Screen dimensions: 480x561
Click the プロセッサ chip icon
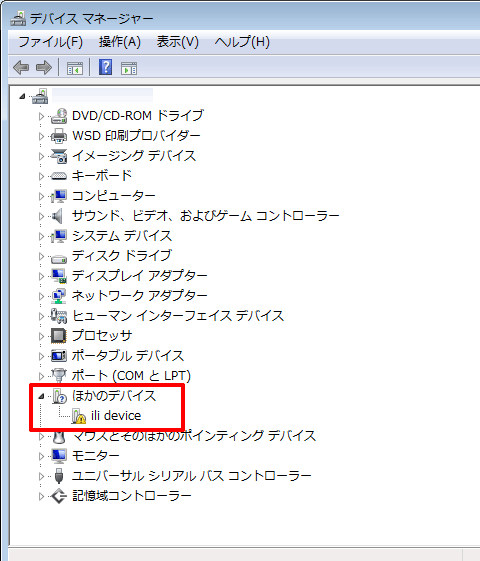click(59, 336)
